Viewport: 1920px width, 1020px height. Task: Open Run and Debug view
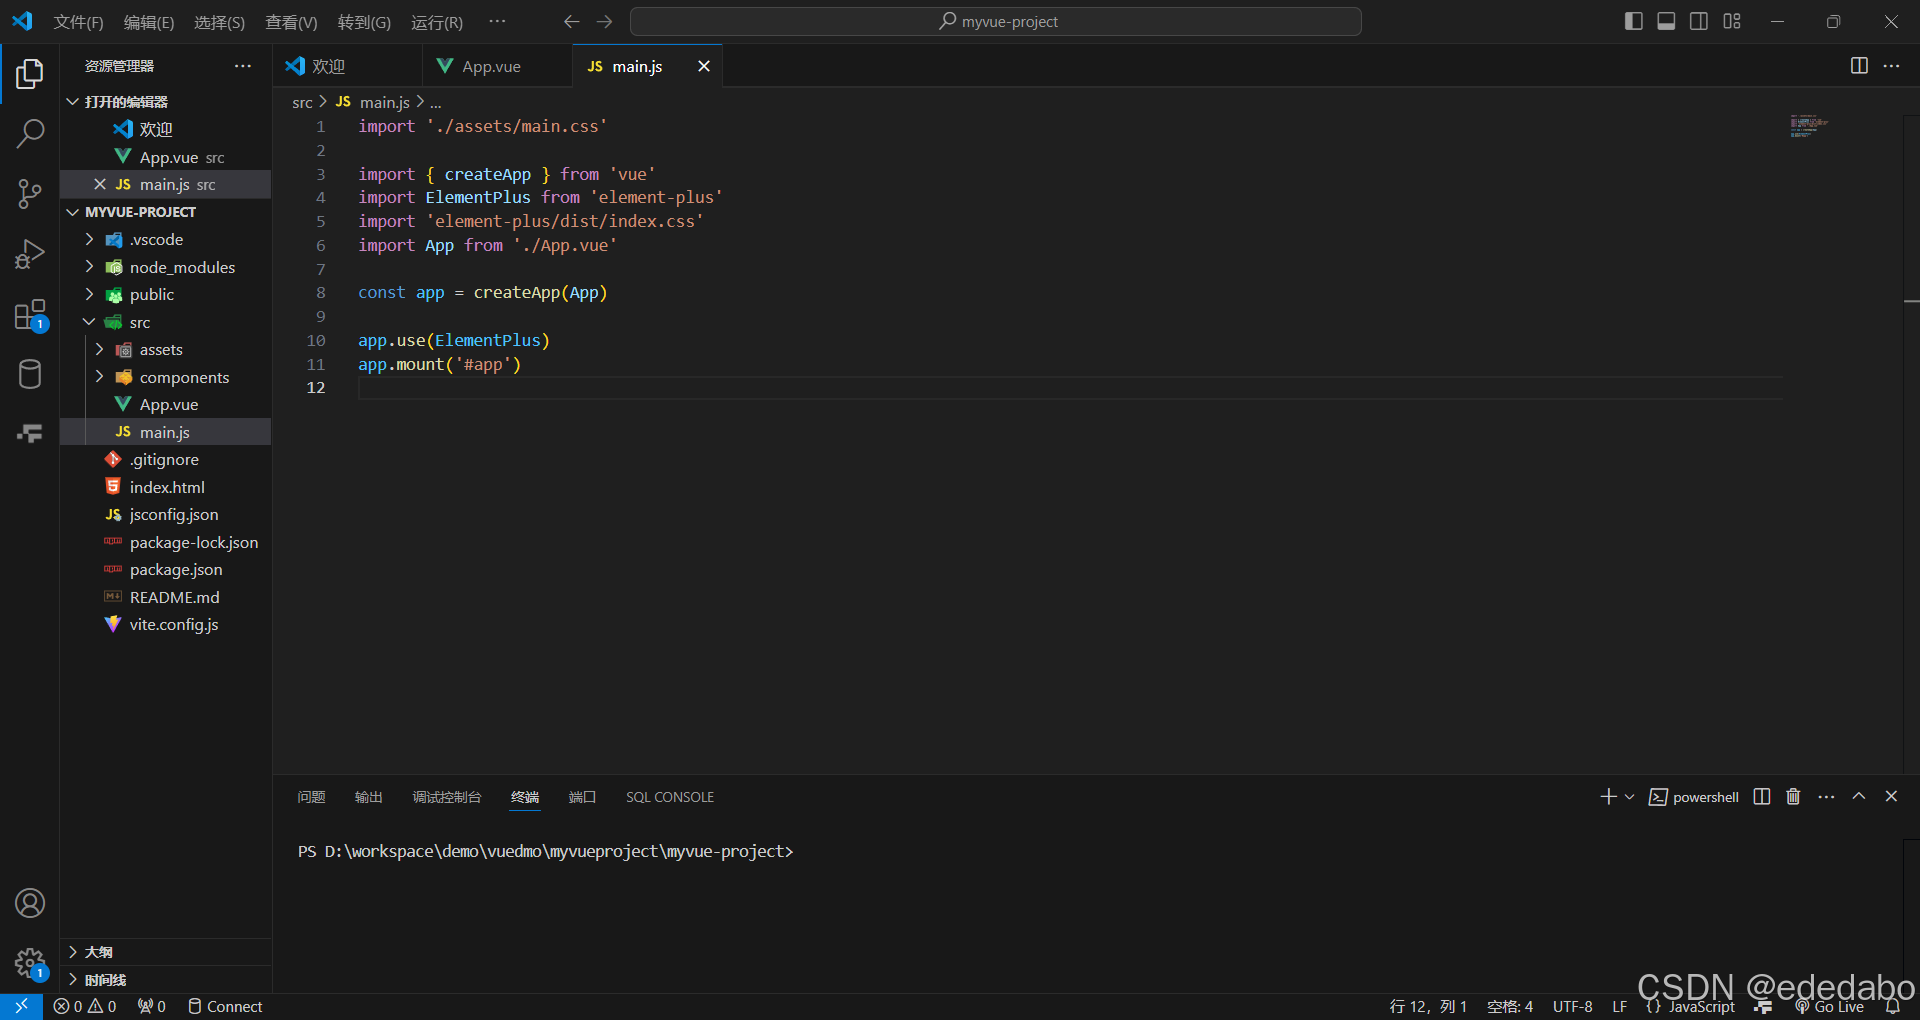coord(30,254)
